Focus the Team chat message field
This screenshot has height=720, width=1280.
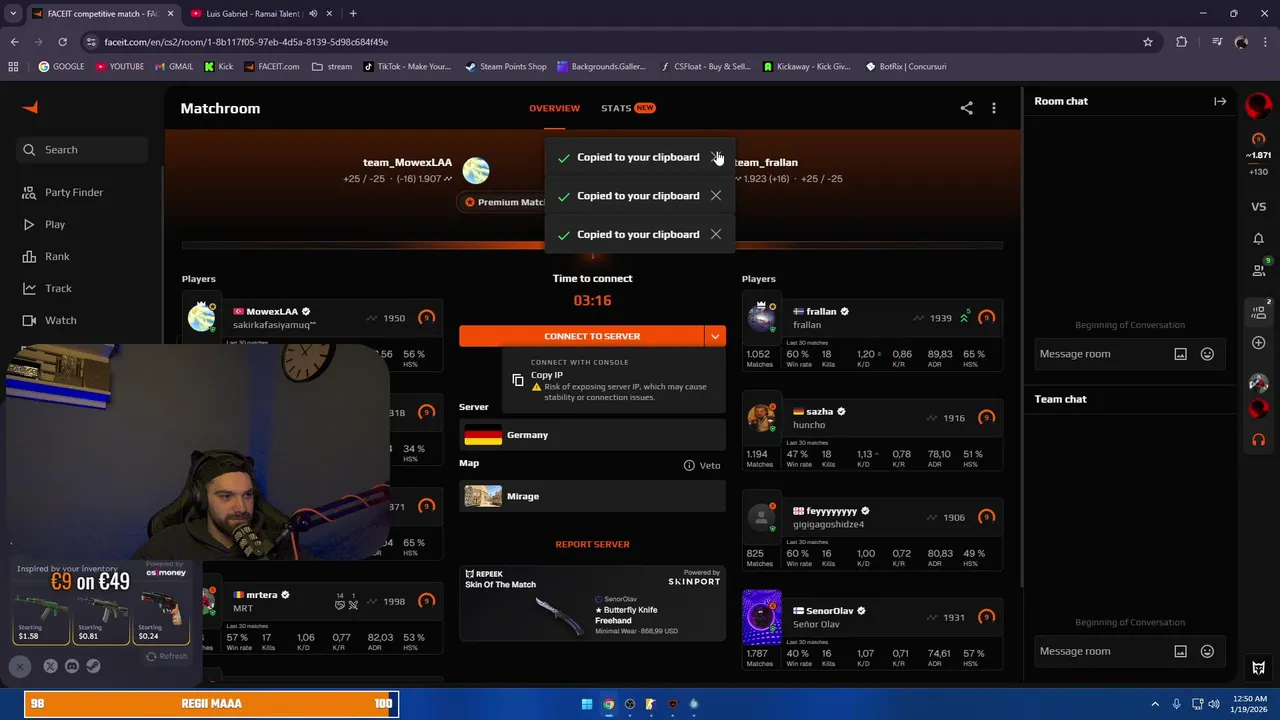[1102, 651]
